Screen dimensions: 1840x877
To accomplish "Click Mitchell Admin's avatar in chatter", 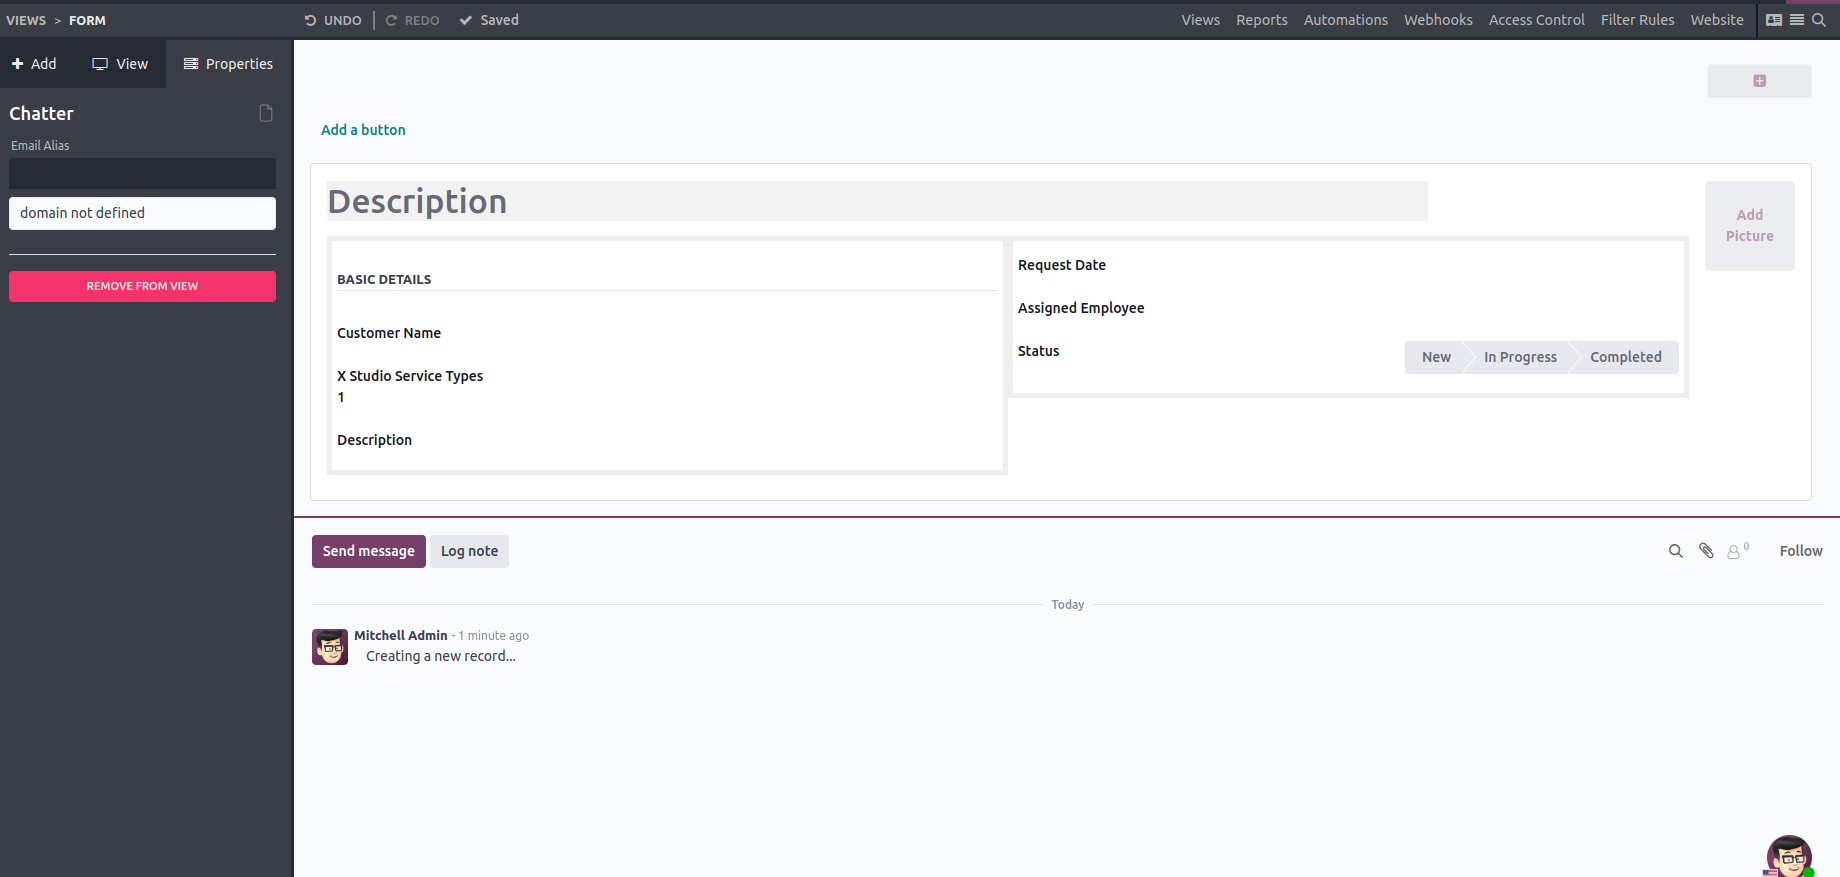I will coord(330,647).
